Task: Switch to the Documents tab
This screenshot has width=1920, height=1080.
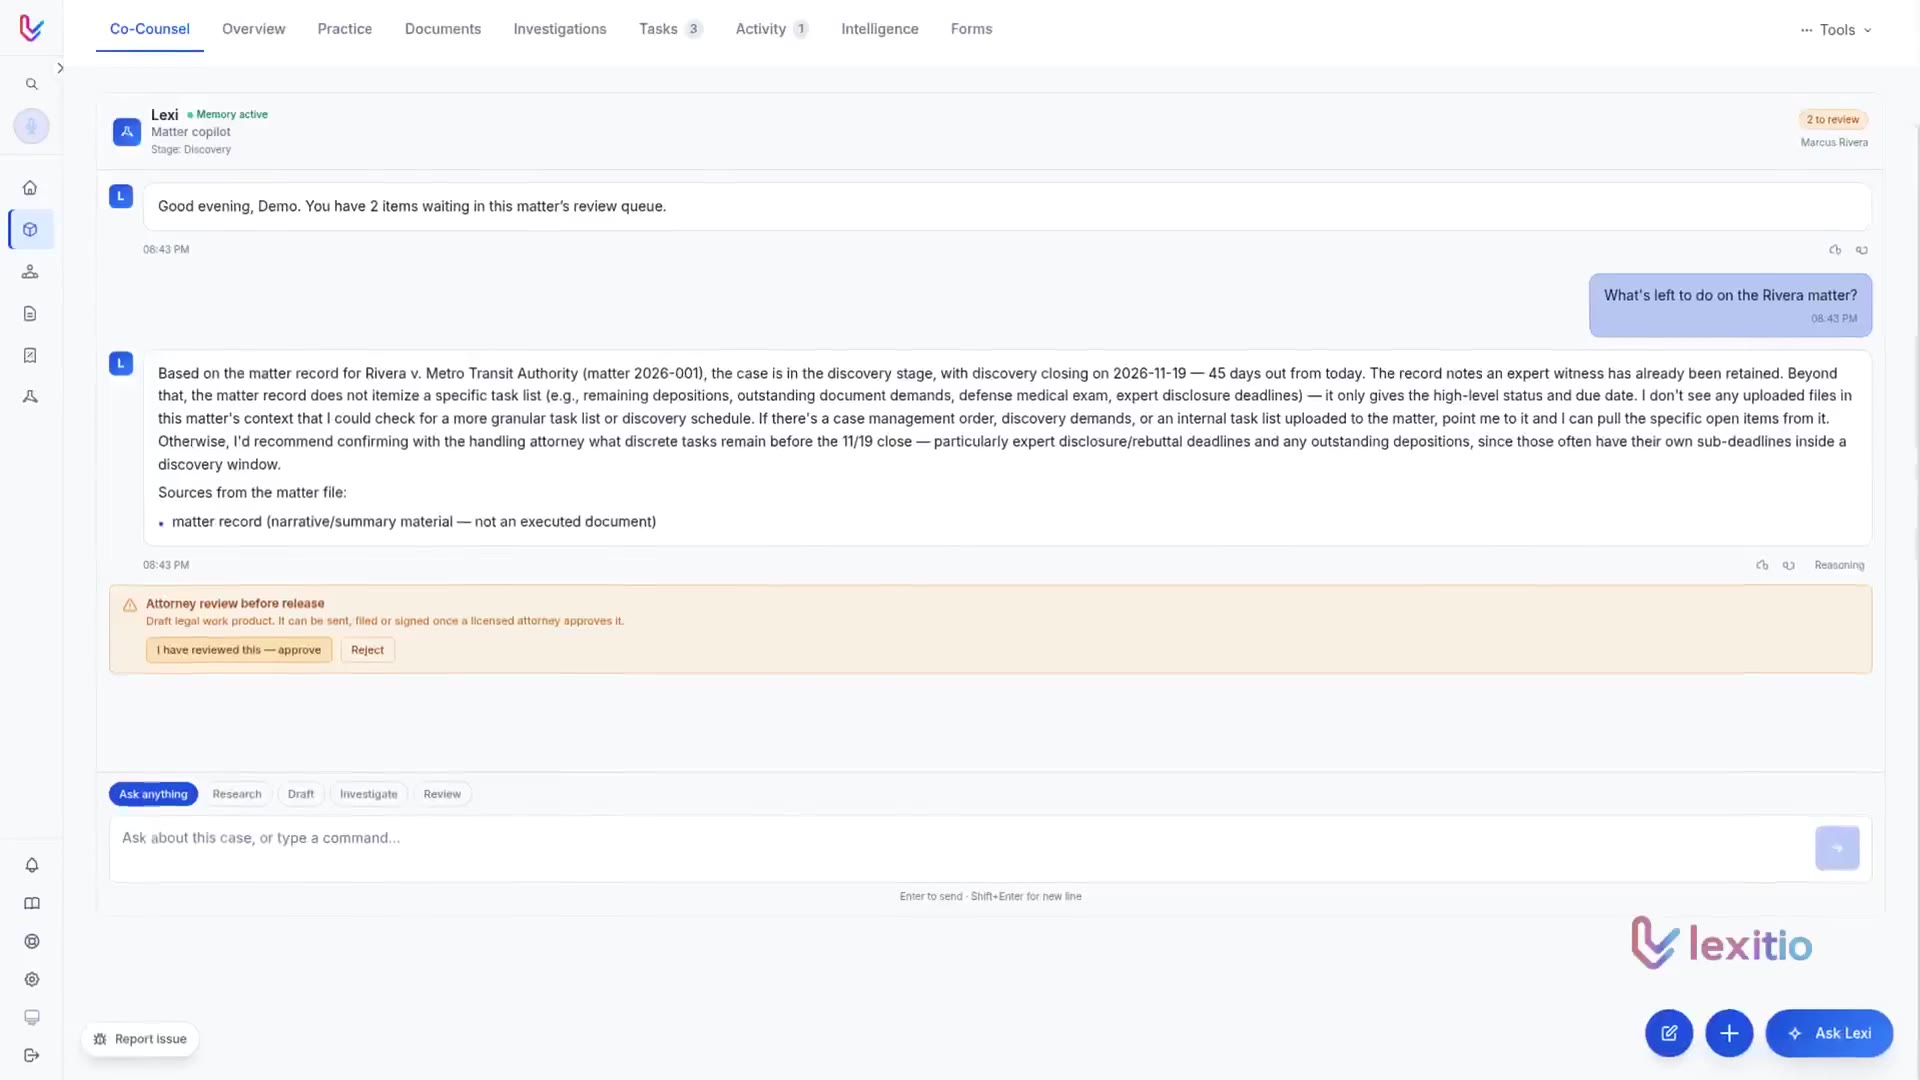Action: tap(443, 29)
